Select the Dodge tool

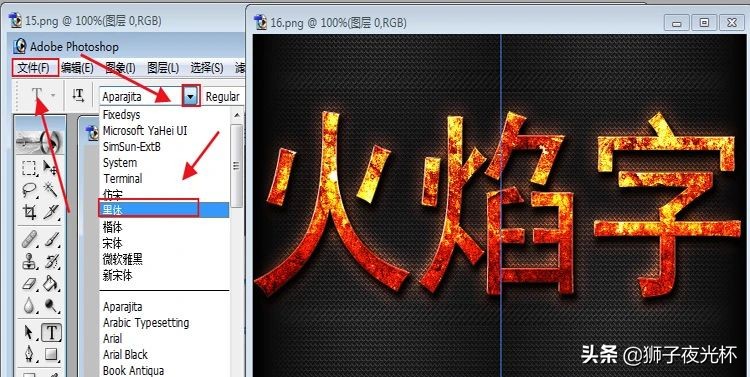click(51, 305)
